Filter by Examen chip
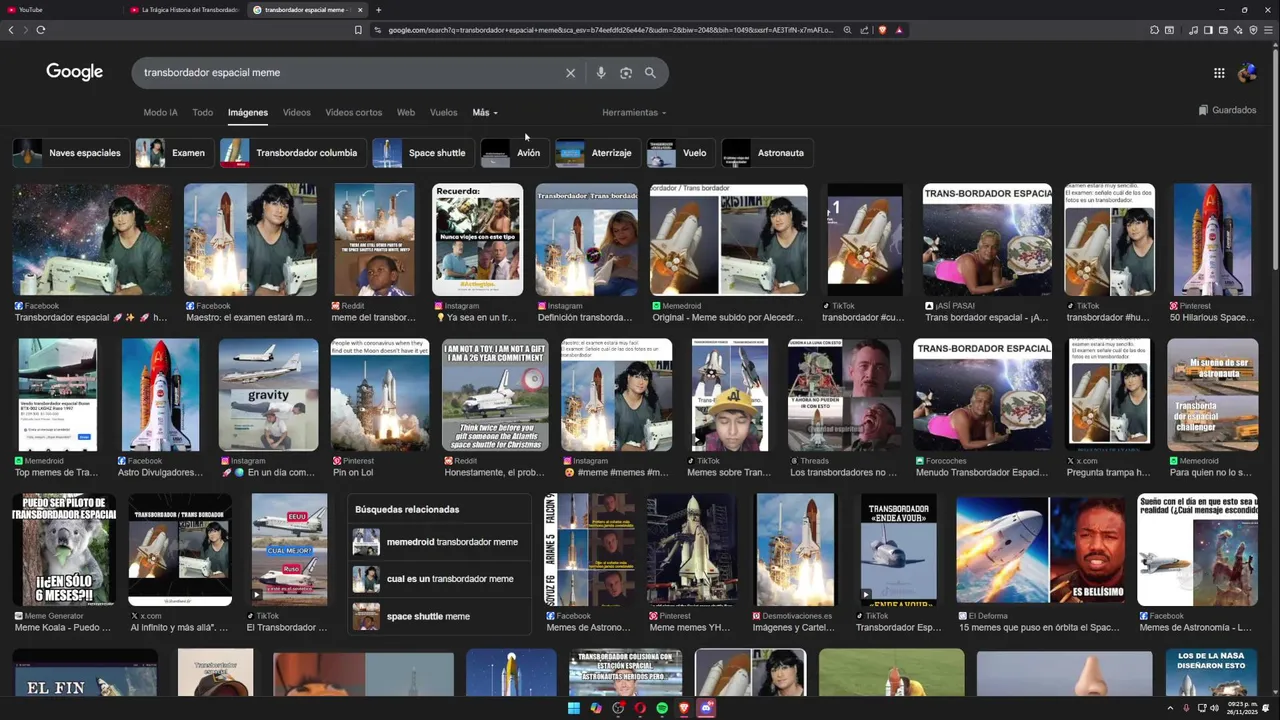Viewport: 1280px width, 720px height. tap(174, 153)
